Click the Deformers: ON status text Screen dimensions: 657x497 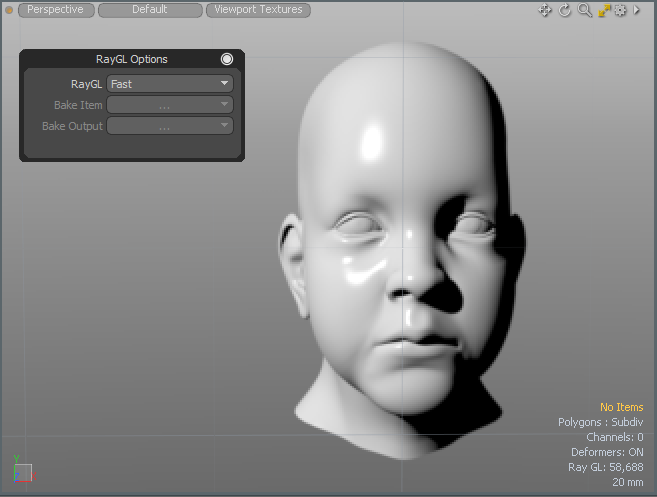607,452
